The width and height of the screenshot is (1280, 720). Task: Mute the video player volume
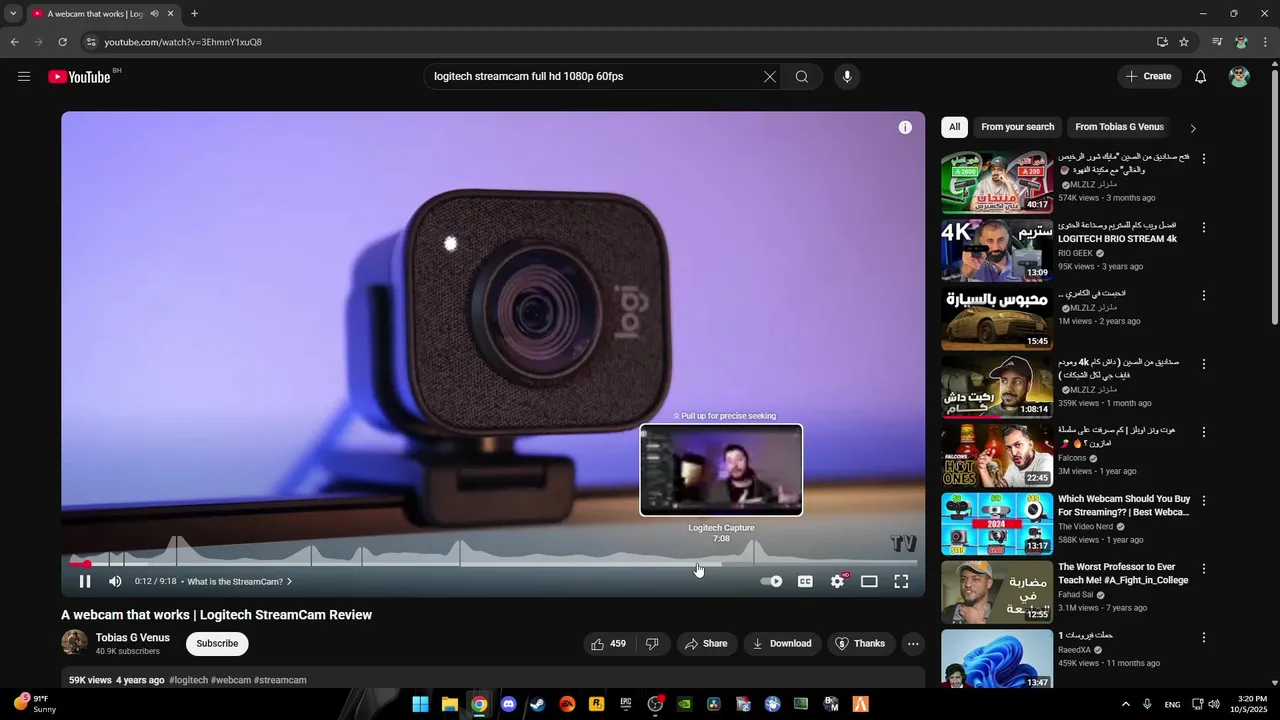[115, 581]
